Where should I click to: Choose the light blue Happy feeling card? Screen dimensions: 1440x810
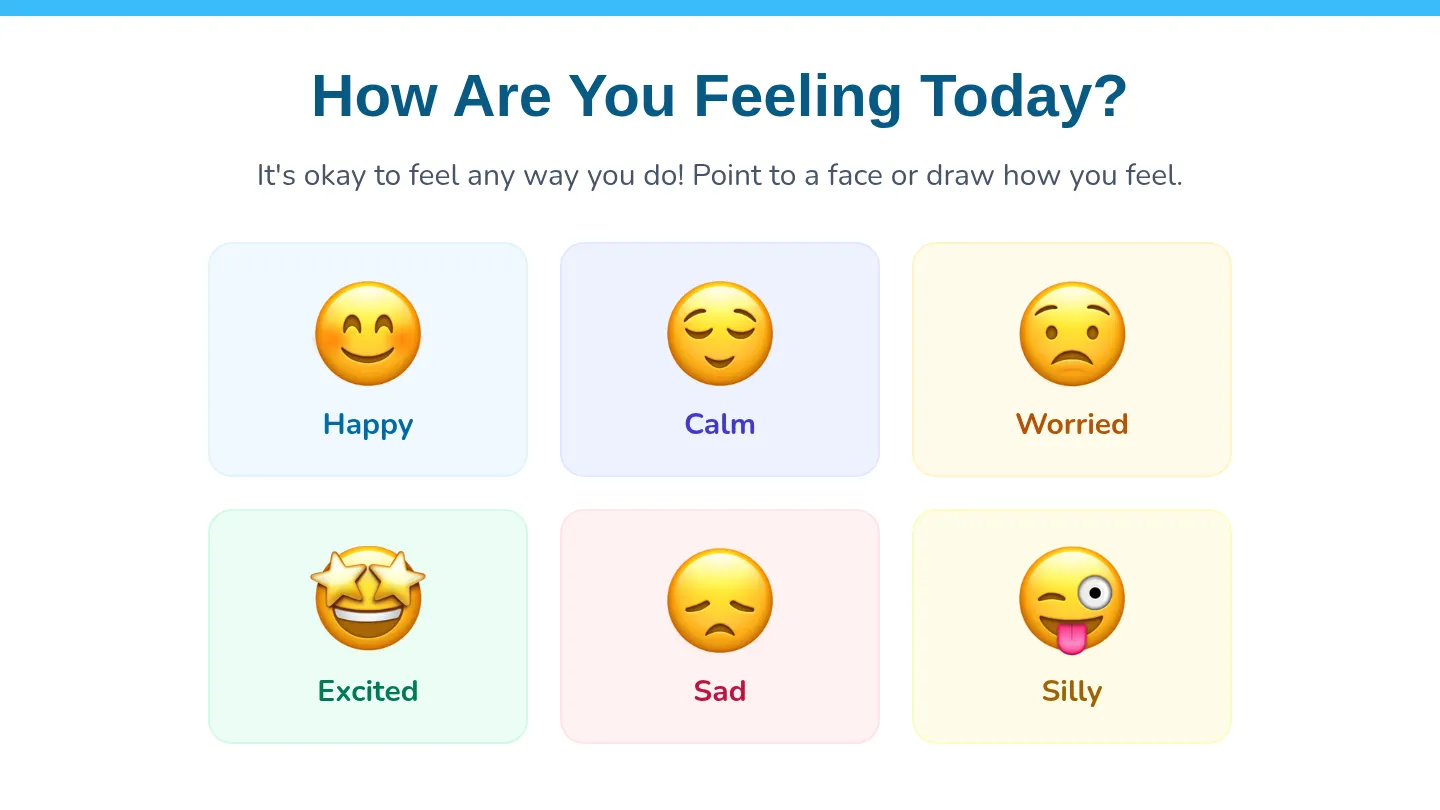[368, 359]
